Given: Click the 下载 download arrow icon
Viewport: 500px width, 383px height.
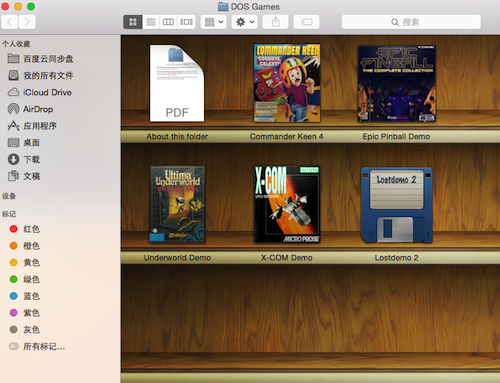Looking at the screenshot, I should click(x=13, y=159).
